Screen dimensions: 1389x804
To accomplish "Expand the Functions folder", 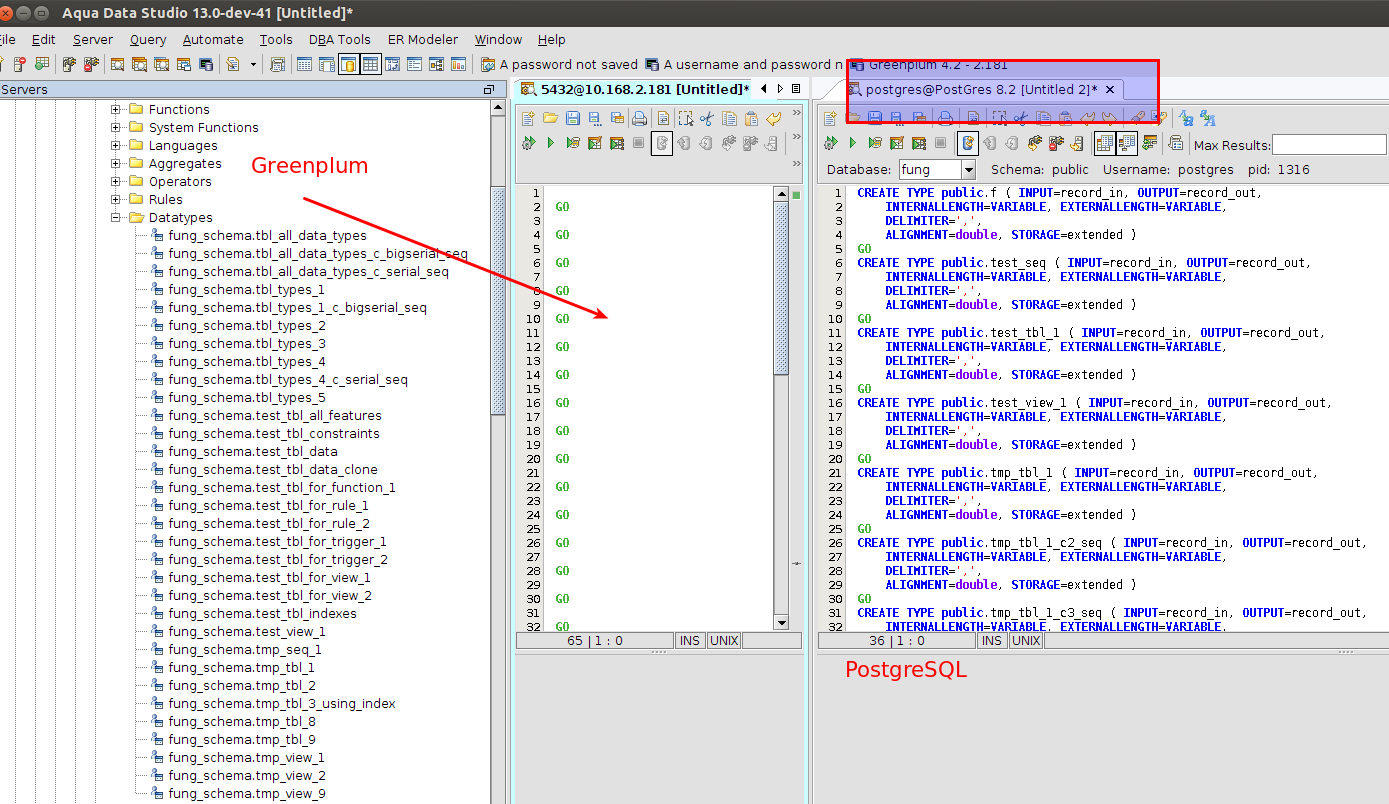I will 116,109.
